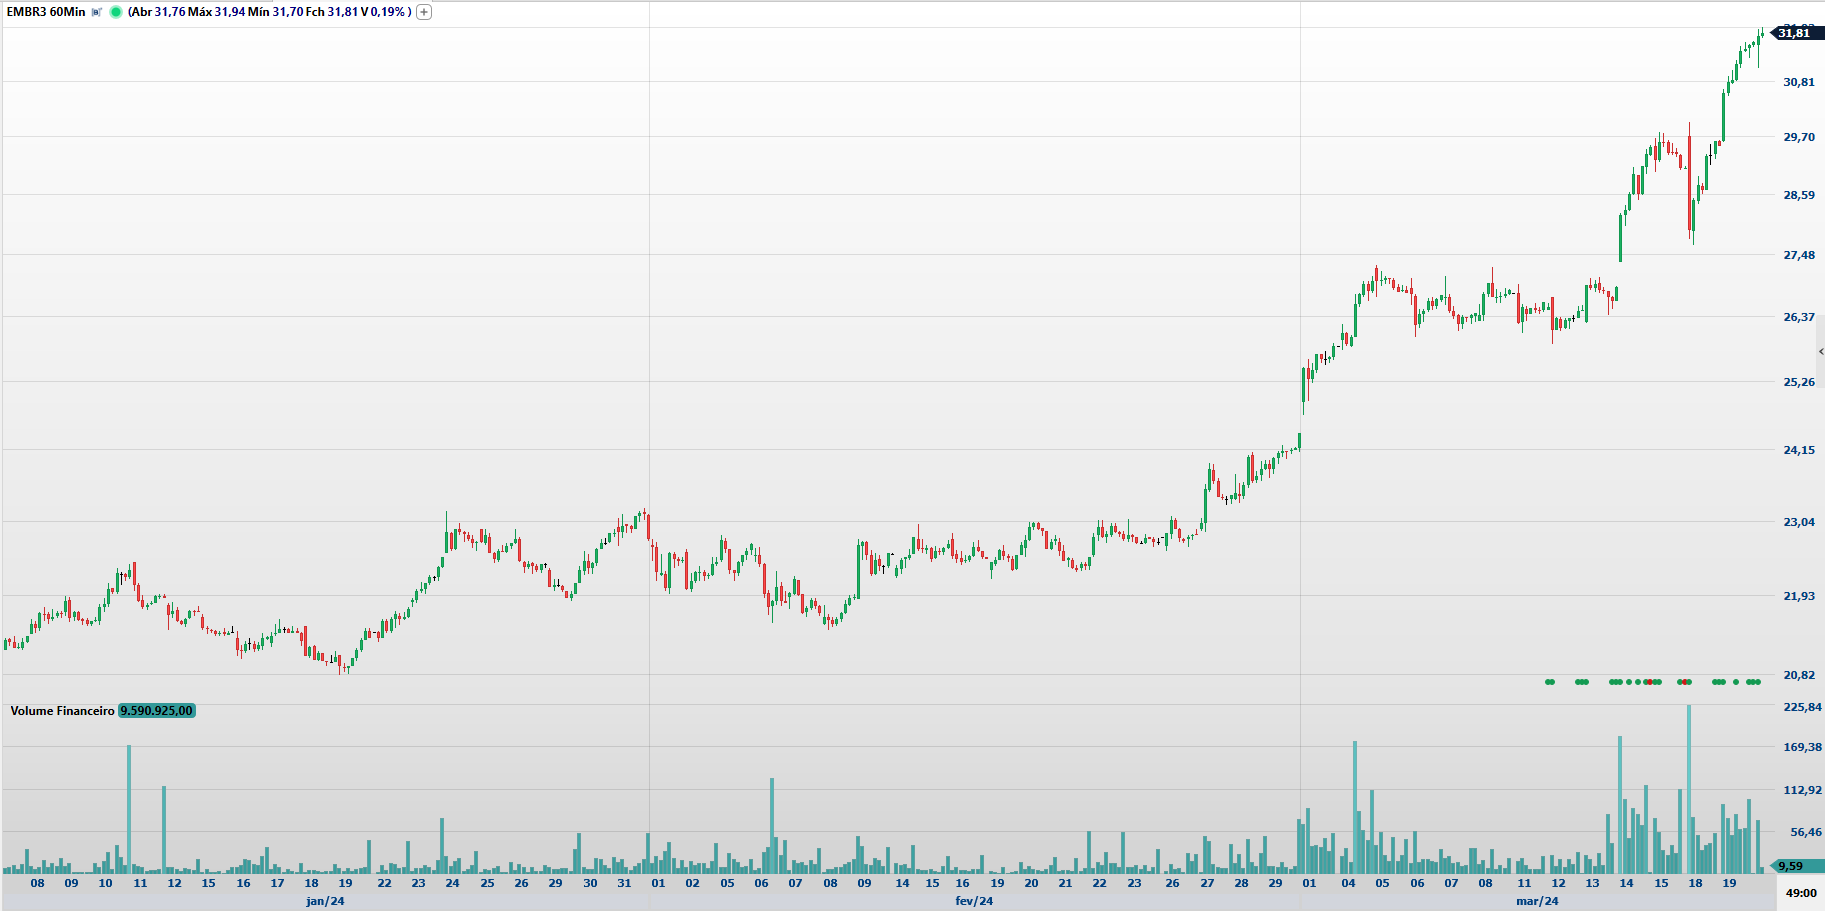Click the tall volume bar on day 11 in January
Viewport: 1825px width, 911px height.
[129, 810]
